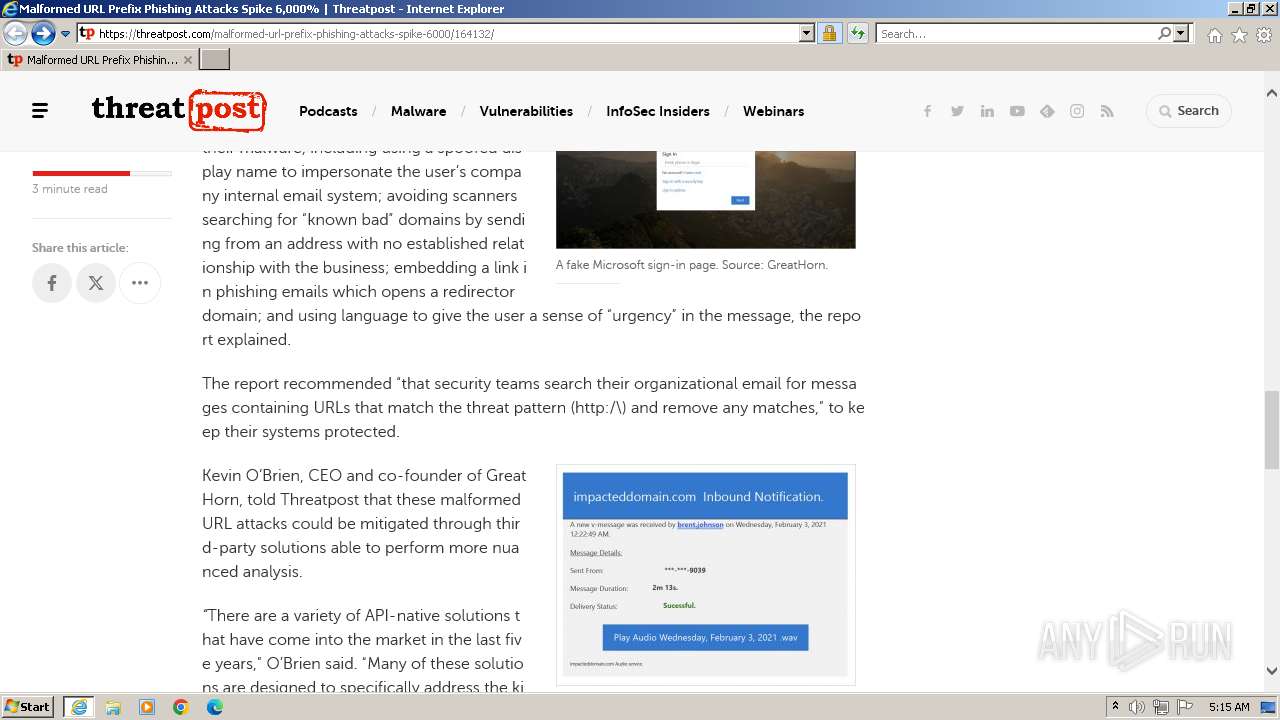Image resolution: width=1280 pixels, height=720 pixels.
Task: Click the security lock icon in address bar
Action: tap(829, 33)
